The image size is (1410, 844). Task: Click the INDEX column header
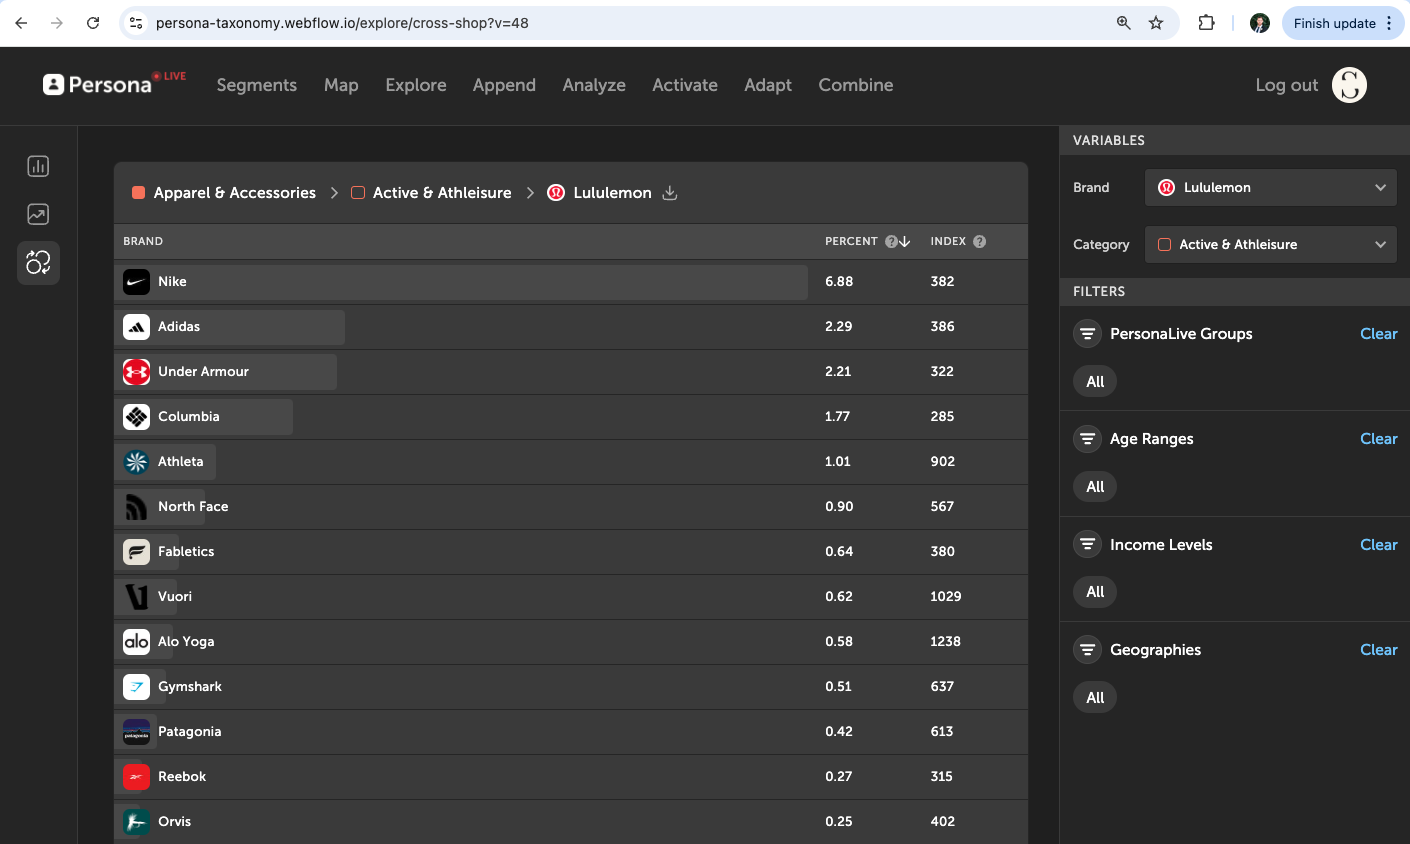948,241
